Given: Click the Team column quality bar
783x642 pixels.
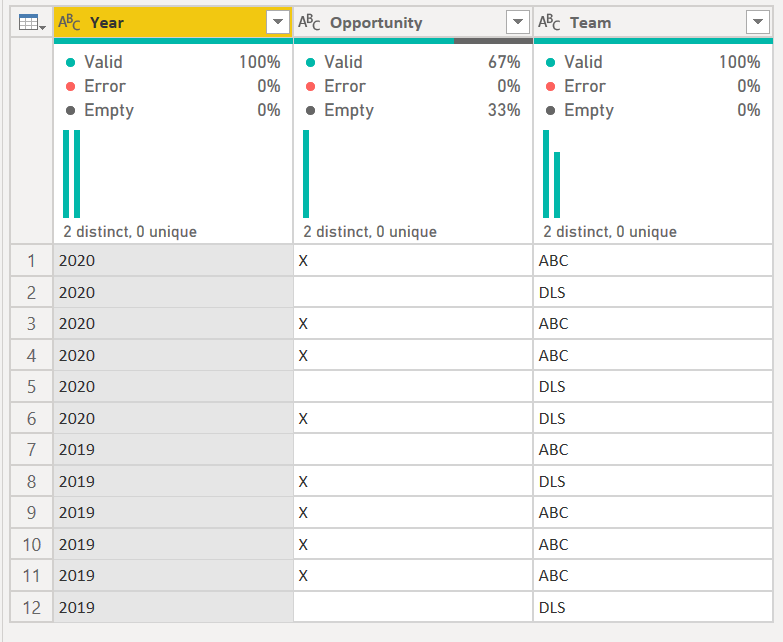Looking at the screenshot, I should pos(653,41).
